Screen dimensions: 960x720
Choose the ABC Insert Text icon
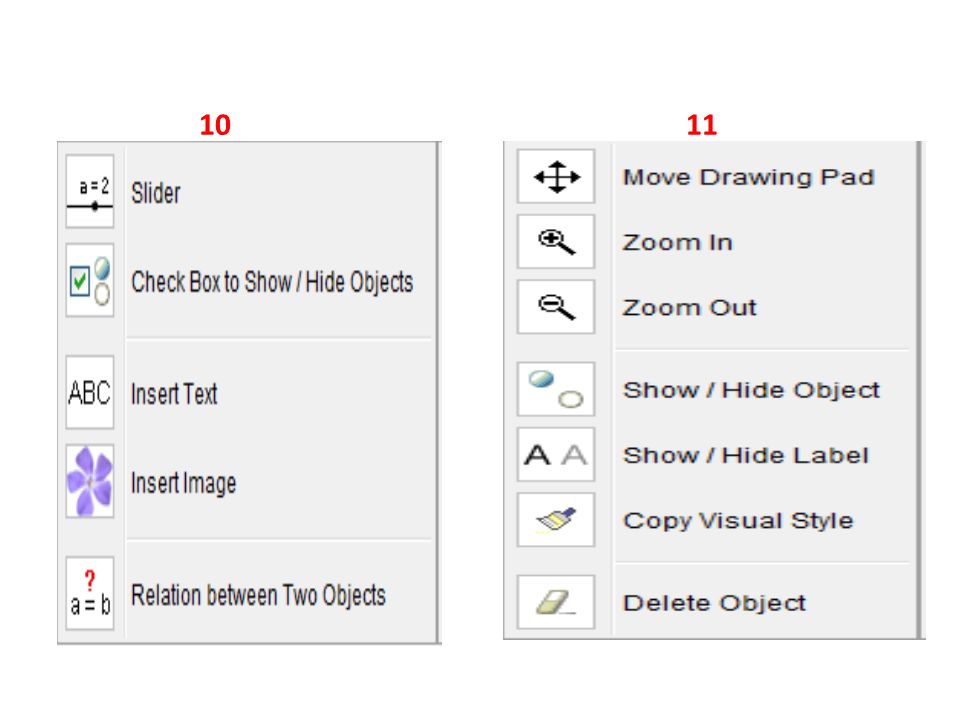[x=90, y=392]
